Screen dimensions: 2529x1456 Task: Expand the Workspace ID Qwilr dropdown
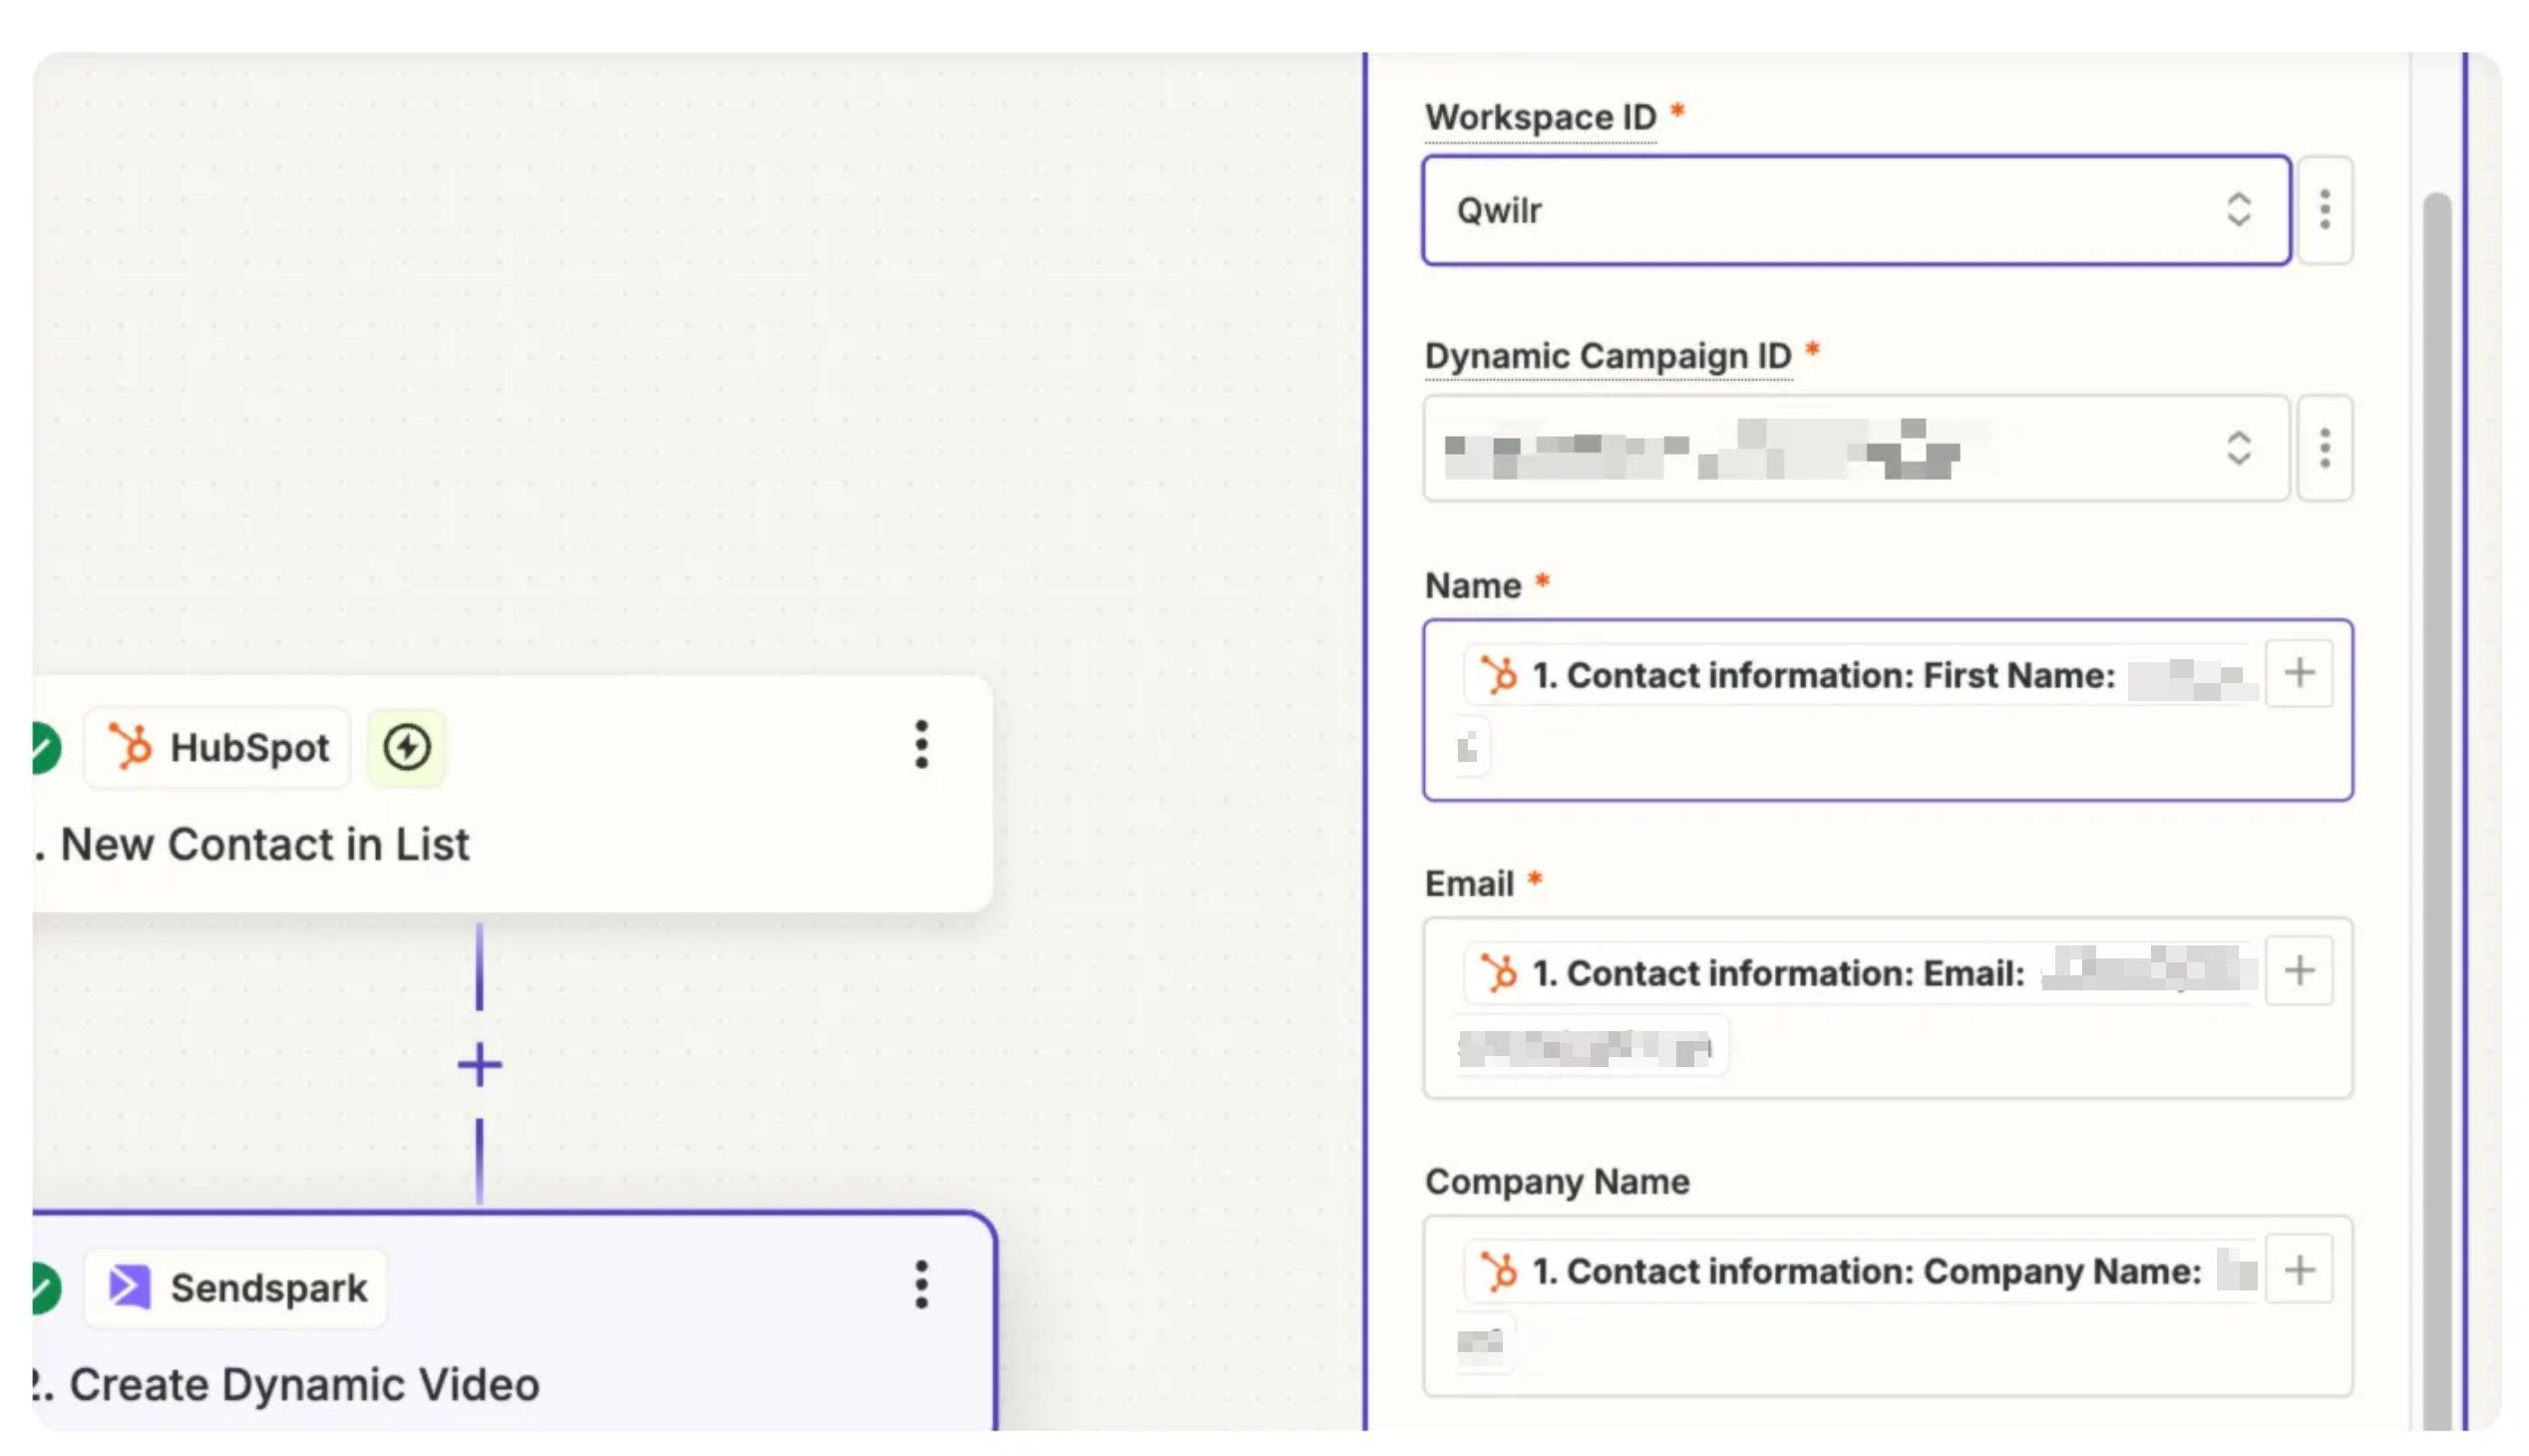coord(1800,210)
